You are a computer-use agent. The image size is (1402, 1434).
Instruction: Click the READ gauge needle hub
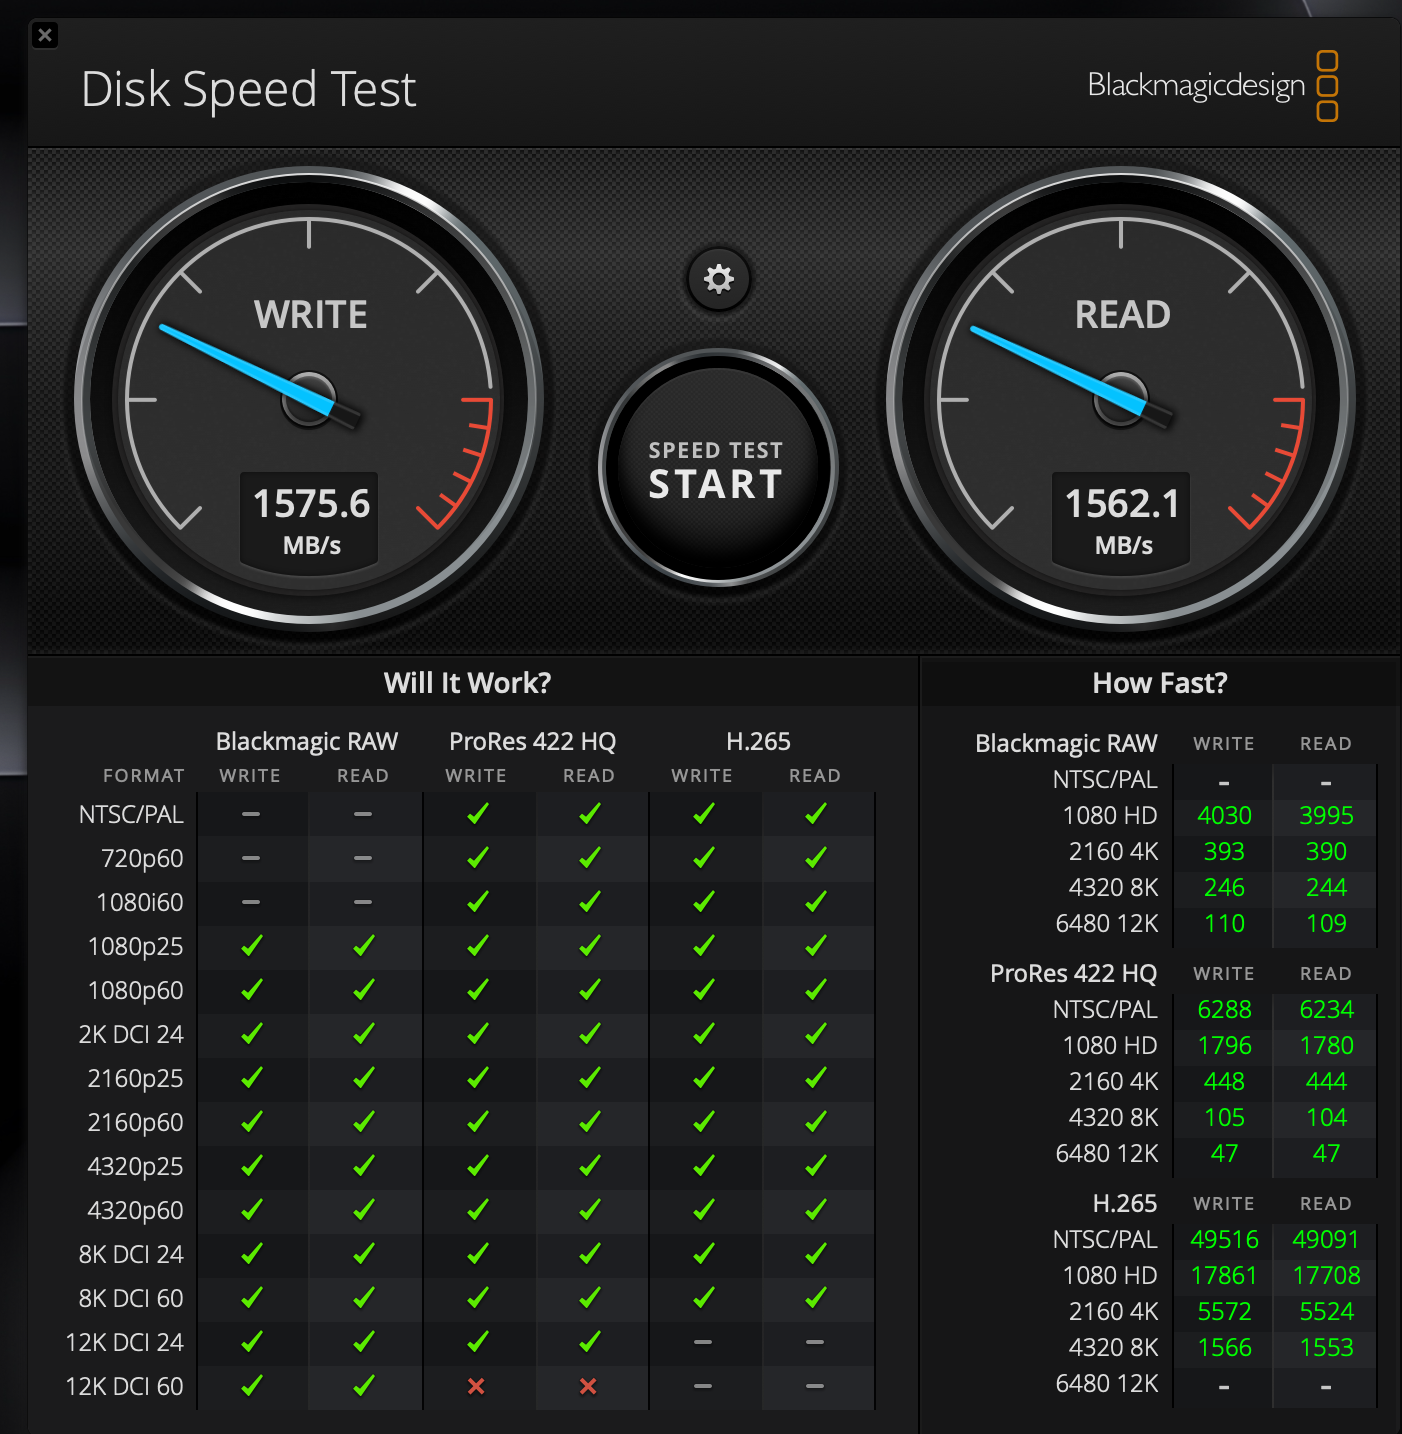click(1121, 400)
